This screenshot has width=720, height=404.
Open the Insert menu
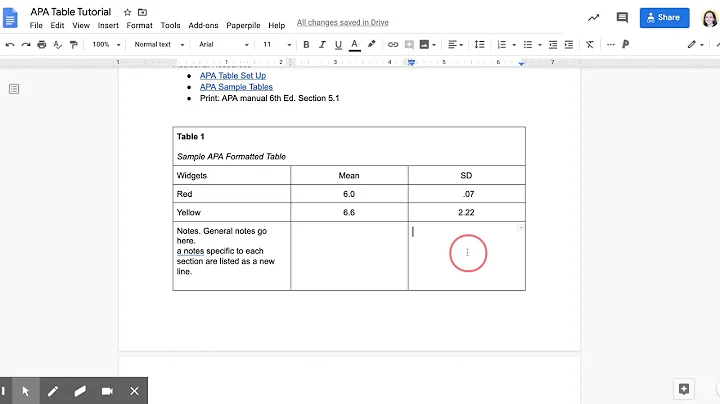[x=108, y=25]
